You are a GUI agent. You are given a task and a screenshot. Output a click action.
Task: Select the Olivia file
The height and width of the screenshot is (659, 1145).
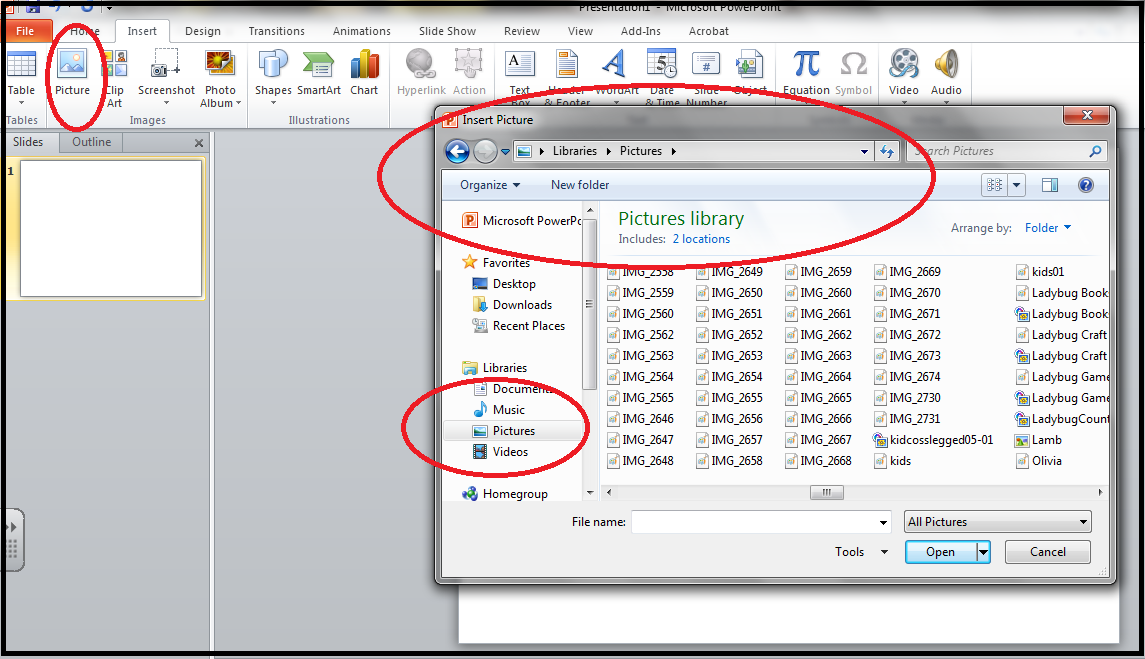[1038, 461]
